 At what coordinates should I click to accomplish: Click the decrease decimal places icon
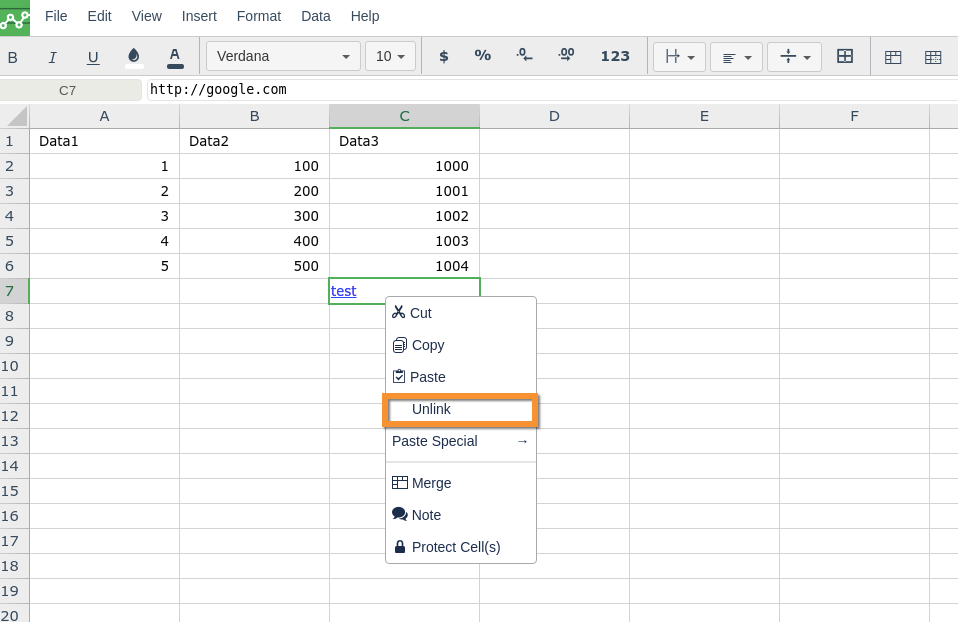524,57
